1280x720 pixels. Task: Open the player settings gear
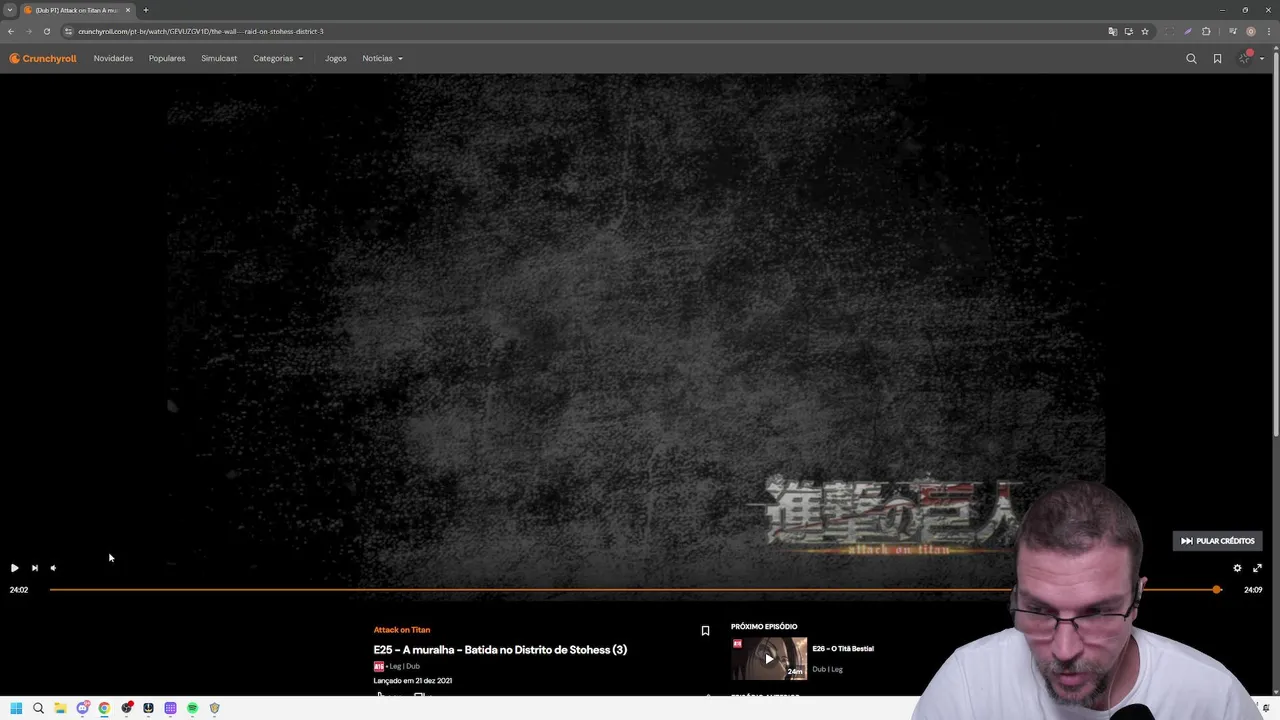click(1237, 568)
